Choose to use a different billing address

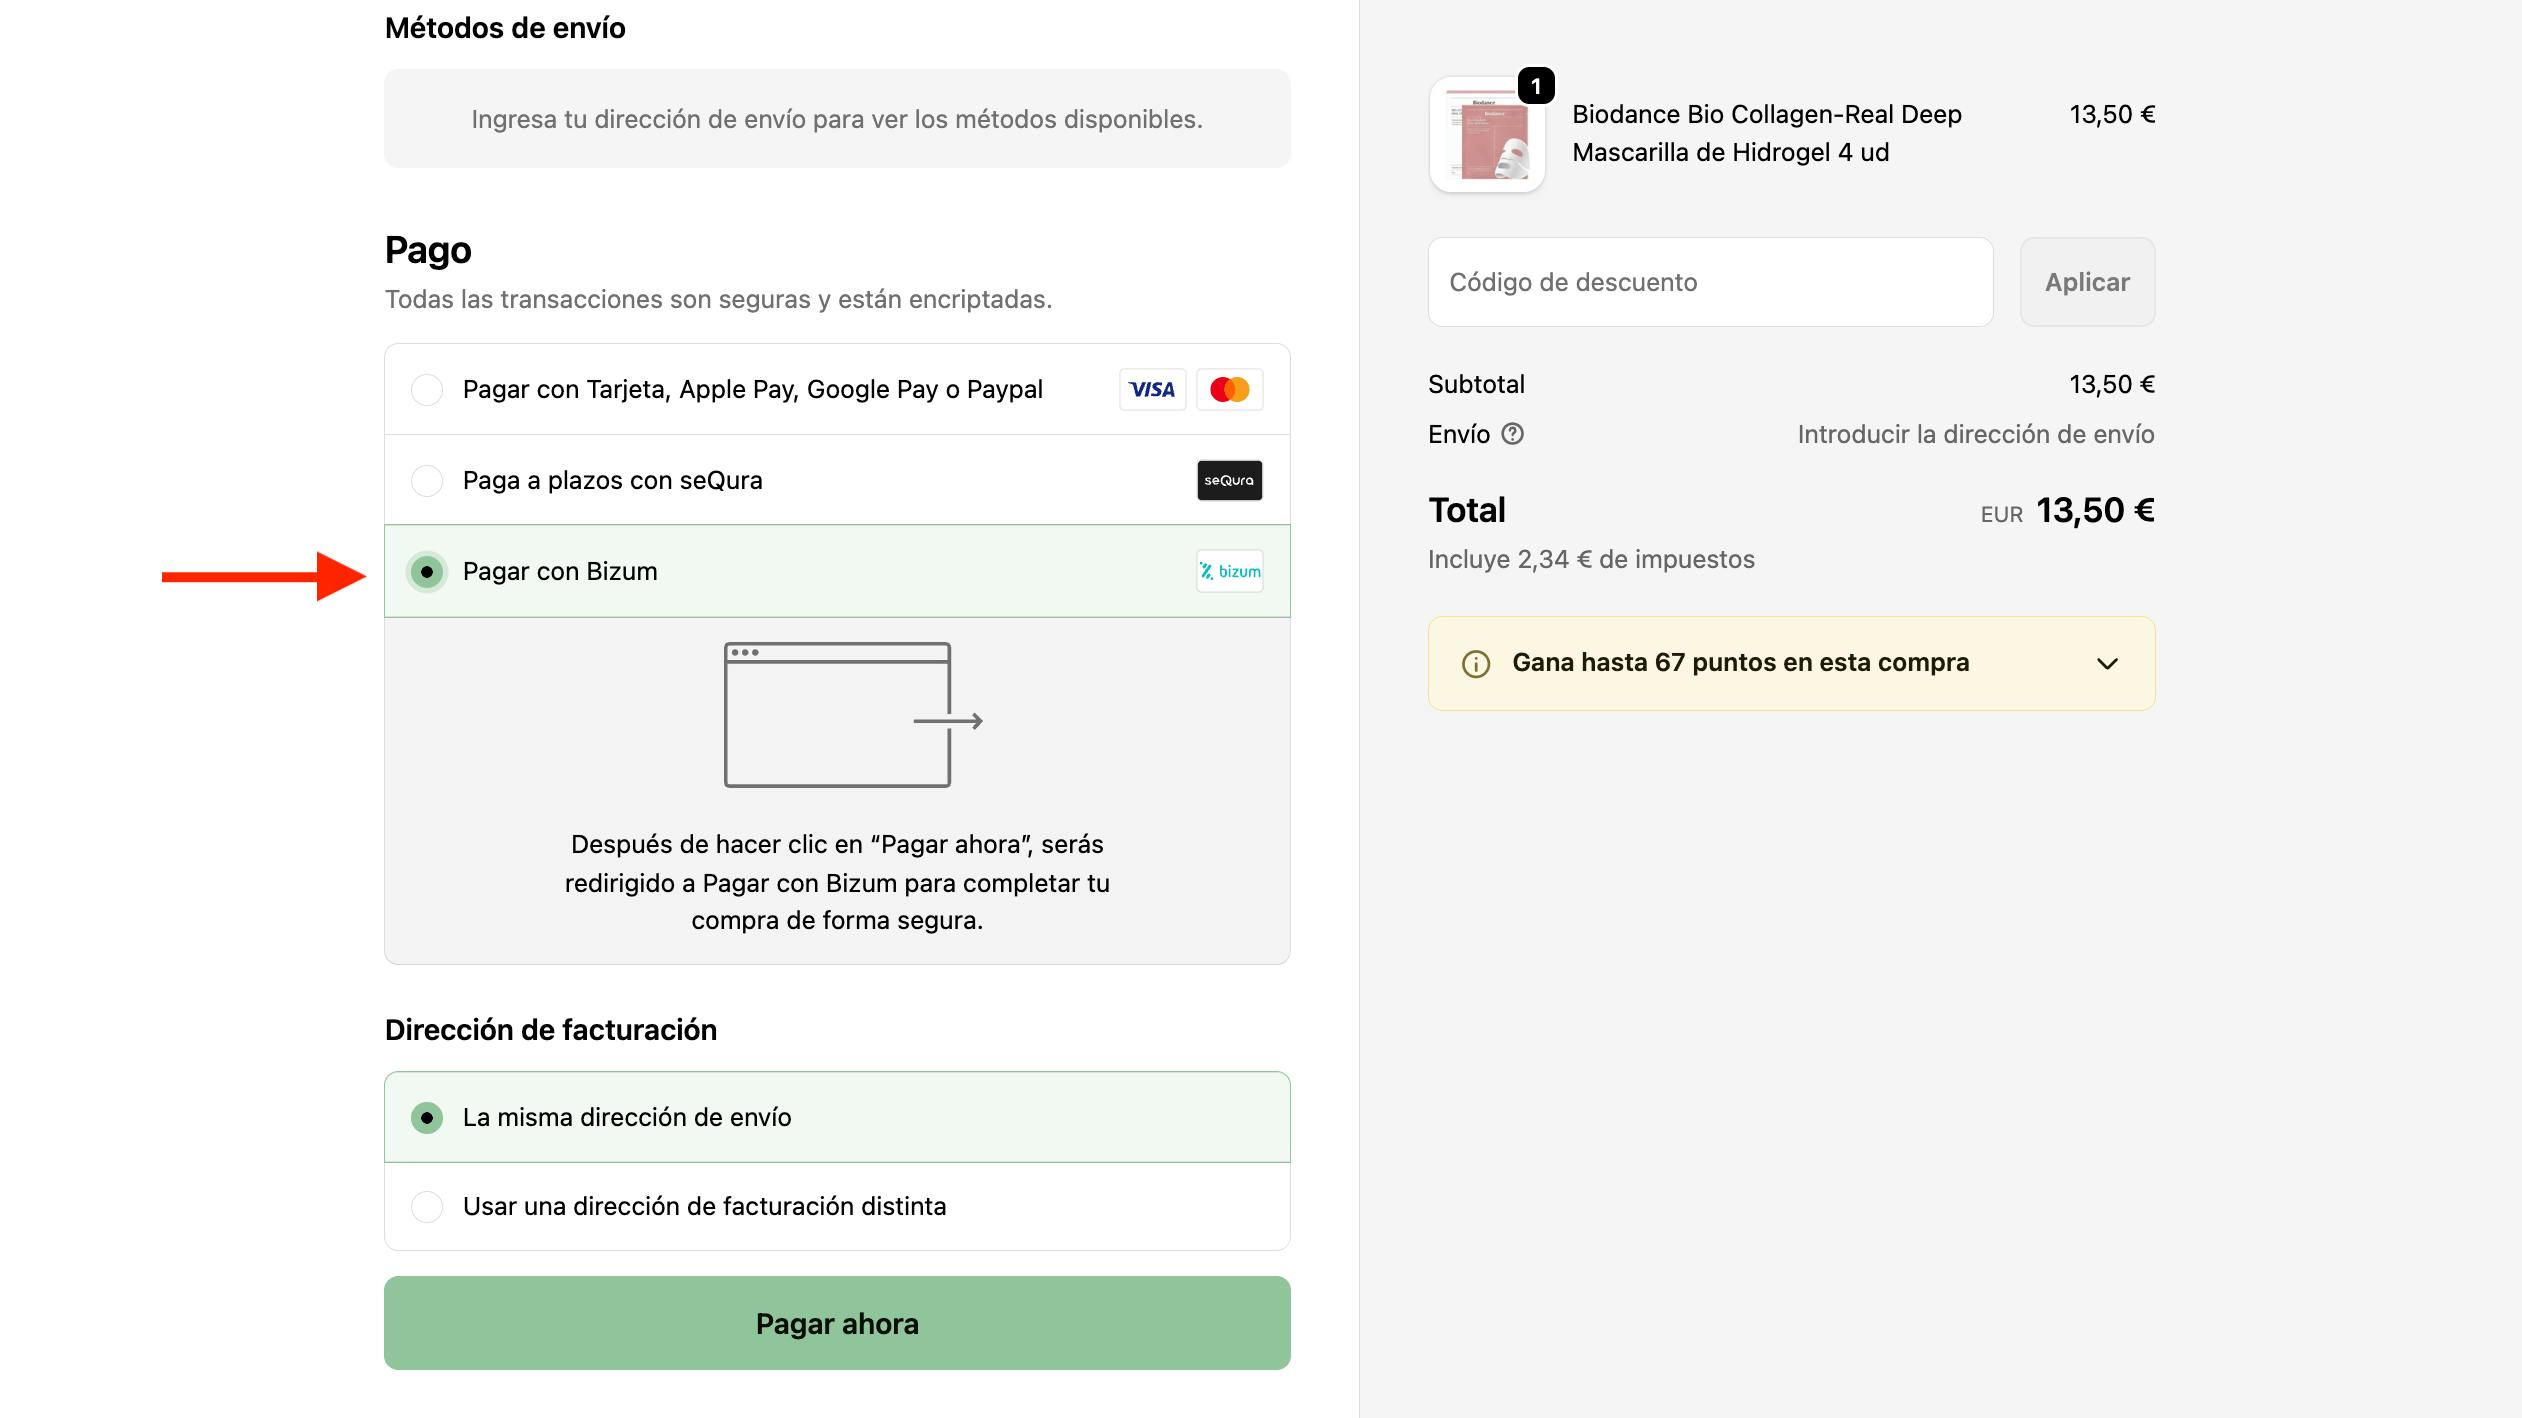[x=427, y=1207]
